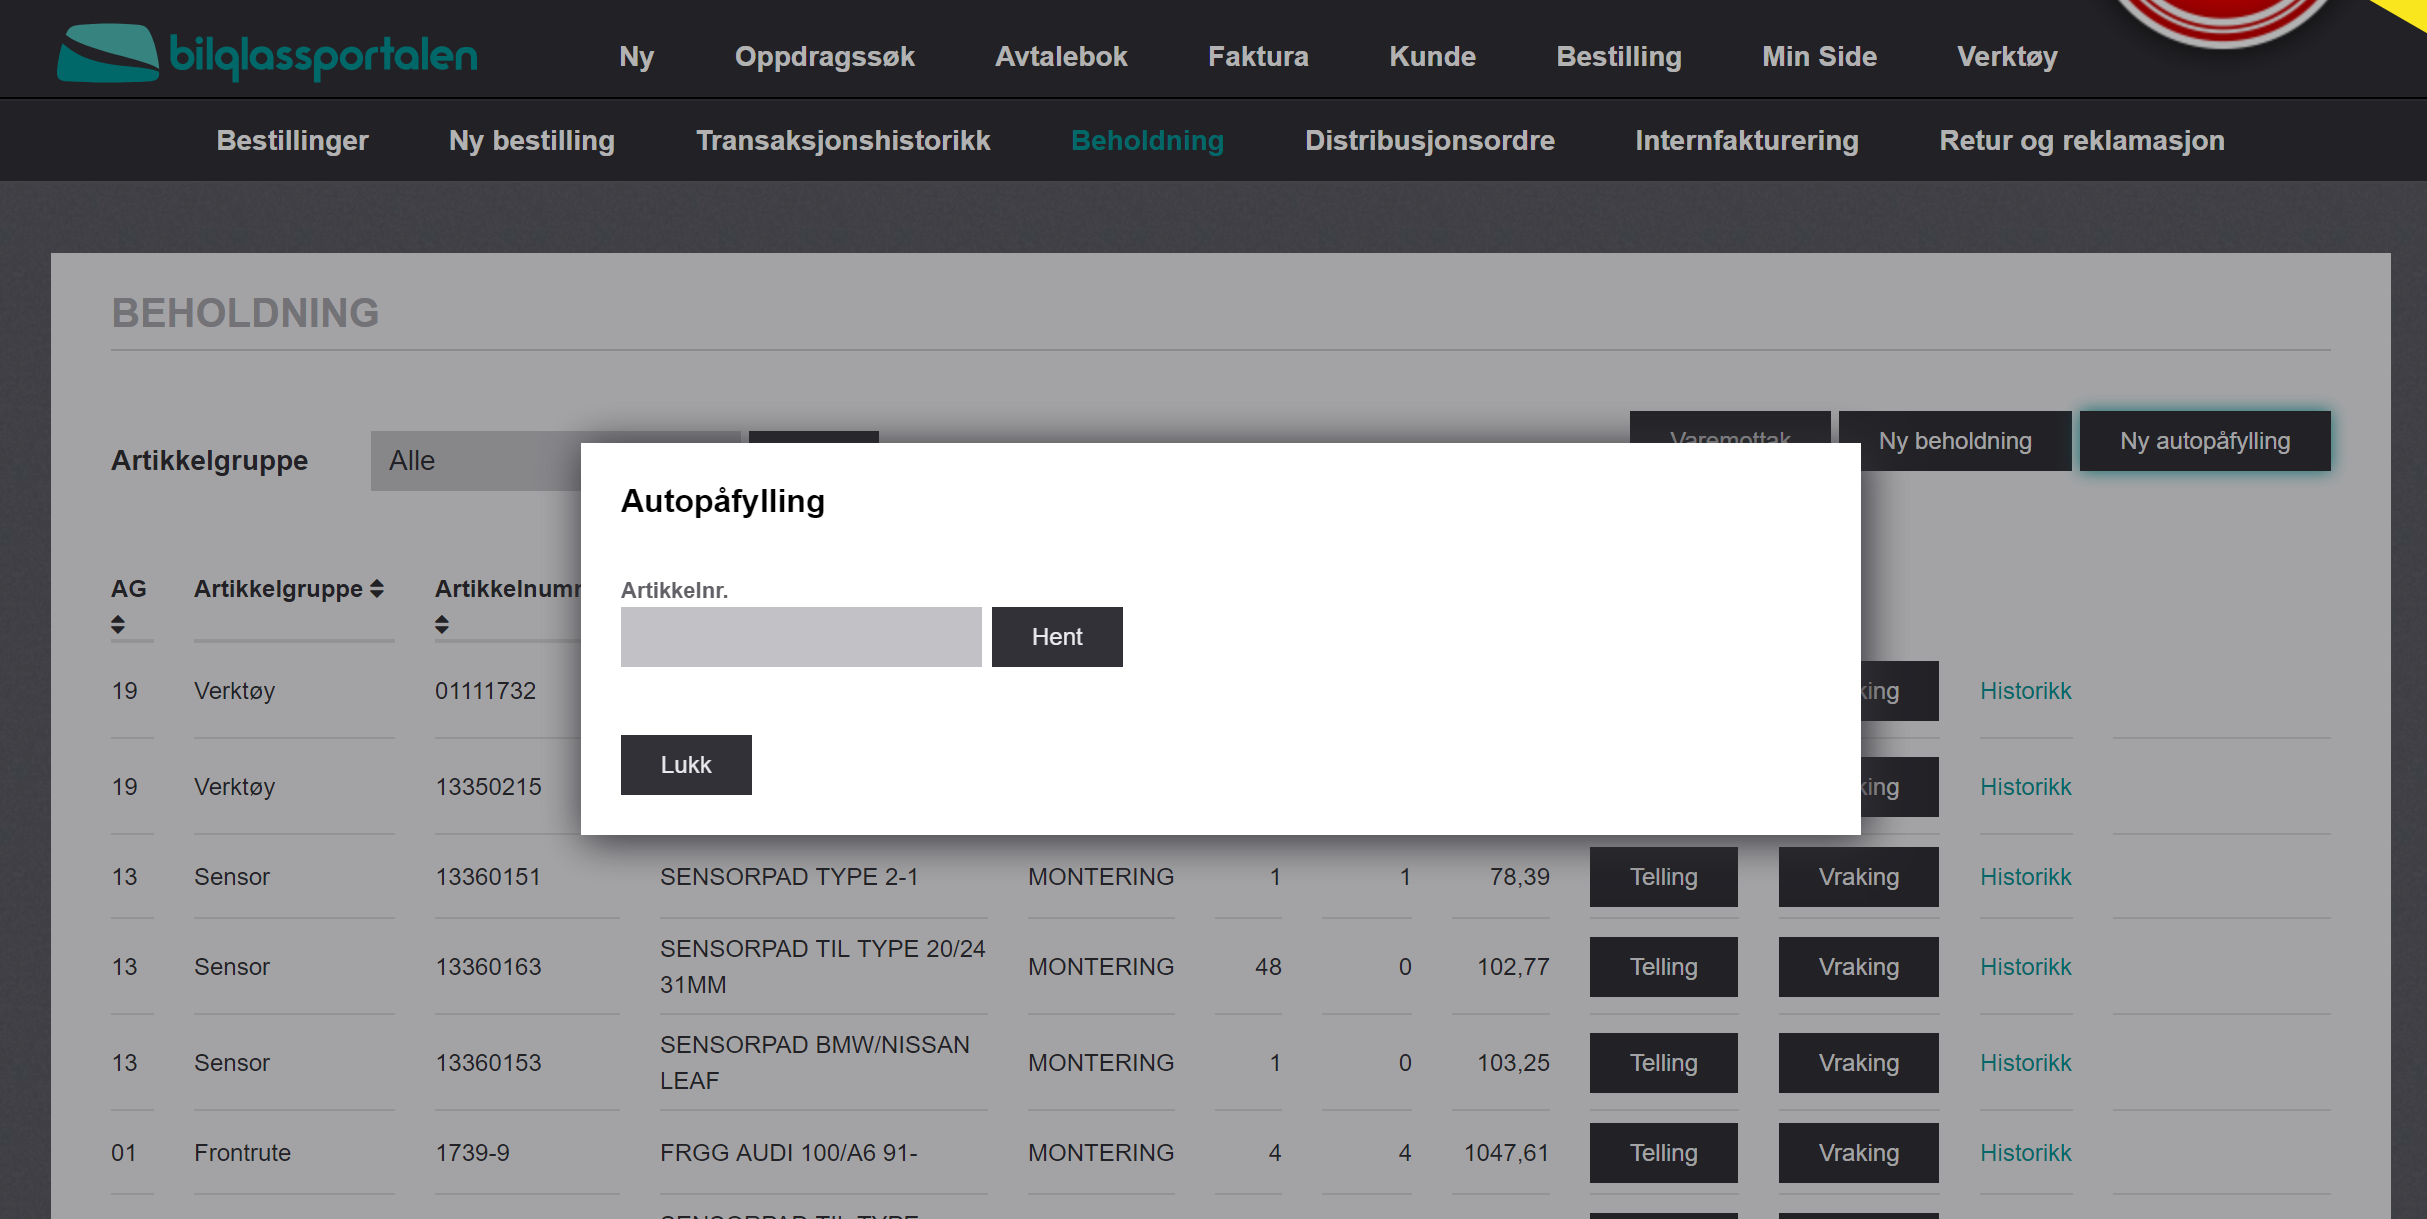Click the Ny autopåfylling button
The image size is (2427, 1219).
coord(2205,441)
